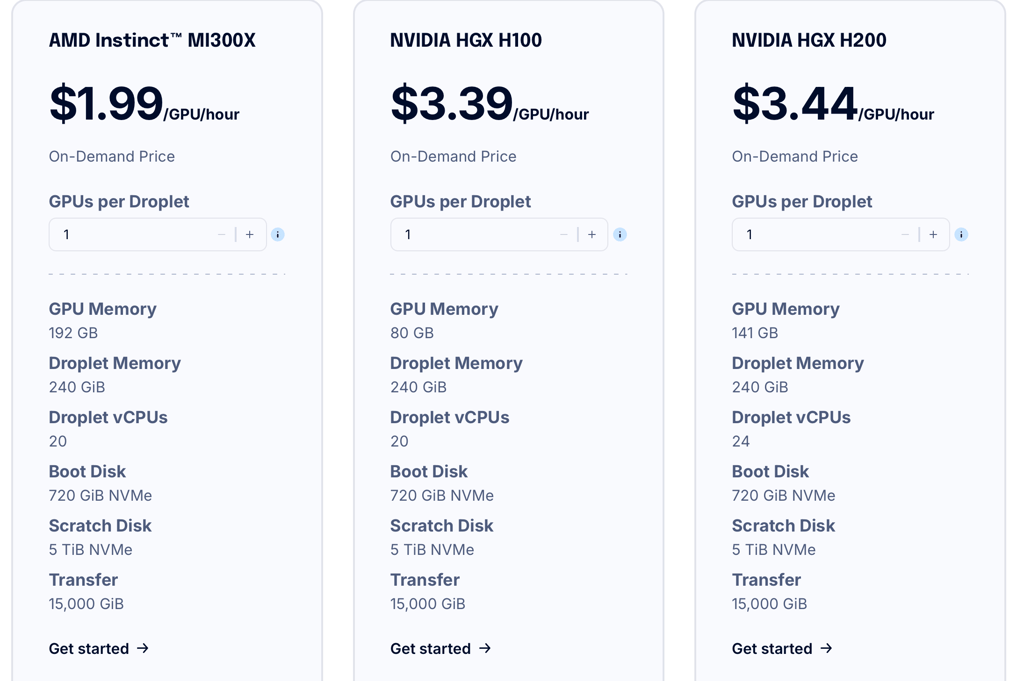This screenshot has width=1024, height=681.
Task: Click 240 GiB Droplet Memory on MI300X card
Action: coord(77,387)
